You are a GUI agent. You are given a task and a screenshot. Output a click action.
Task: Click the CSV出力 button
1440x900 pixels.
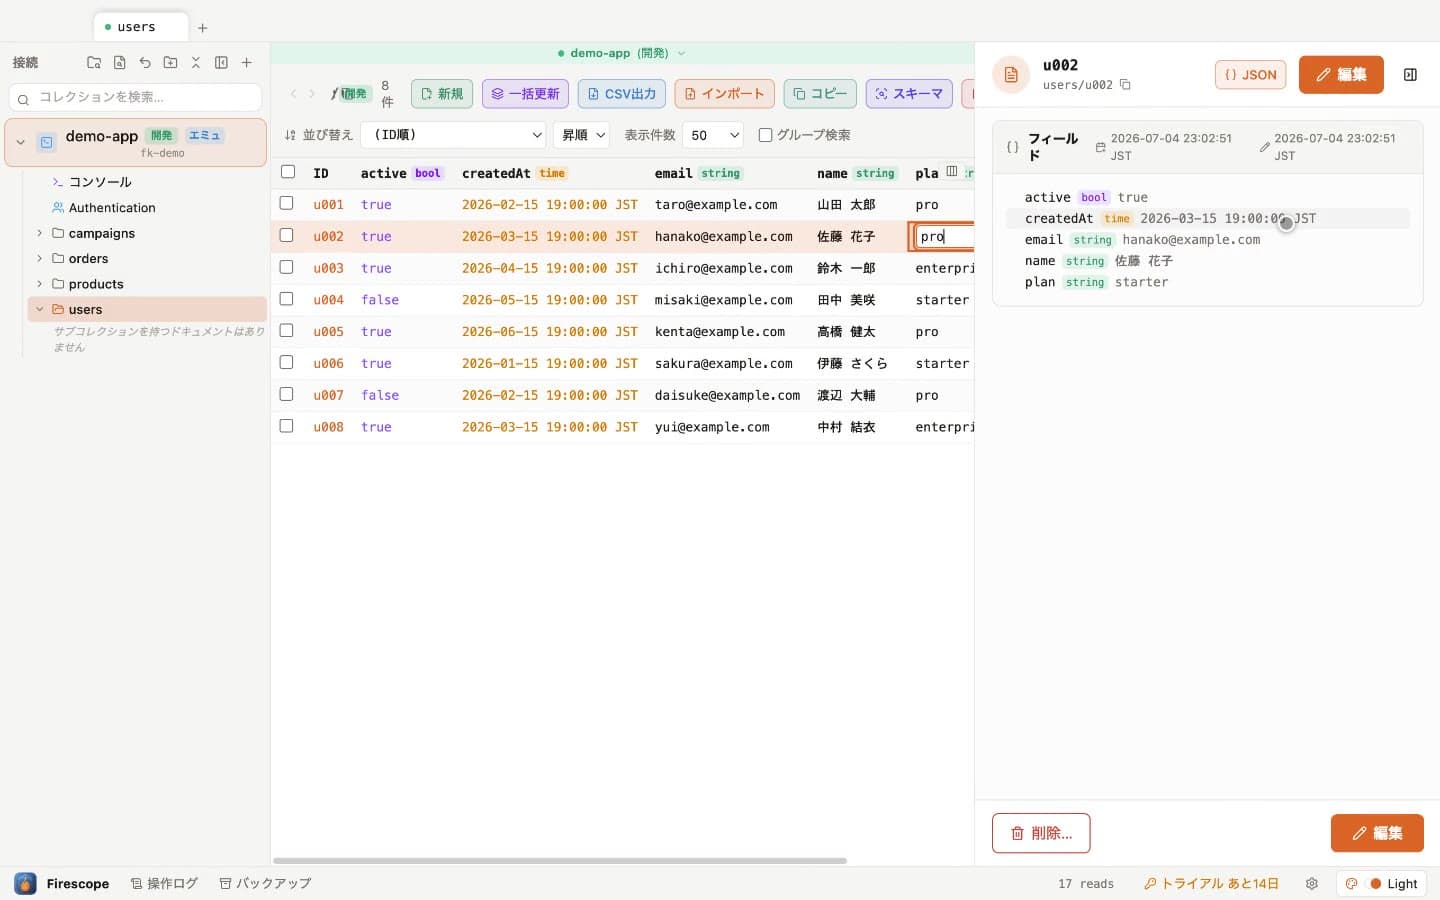point(621,93)
